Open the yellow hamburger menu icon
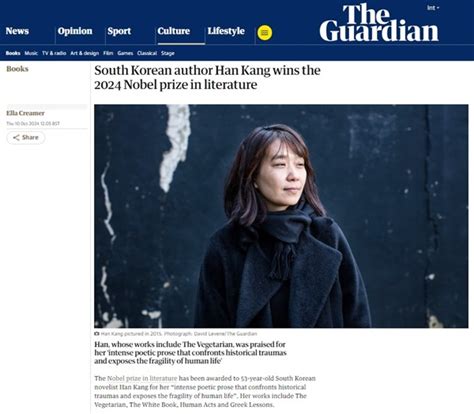The height and width of the screenshot is (414, 474). pyautogui.click(x=265, y=33)
